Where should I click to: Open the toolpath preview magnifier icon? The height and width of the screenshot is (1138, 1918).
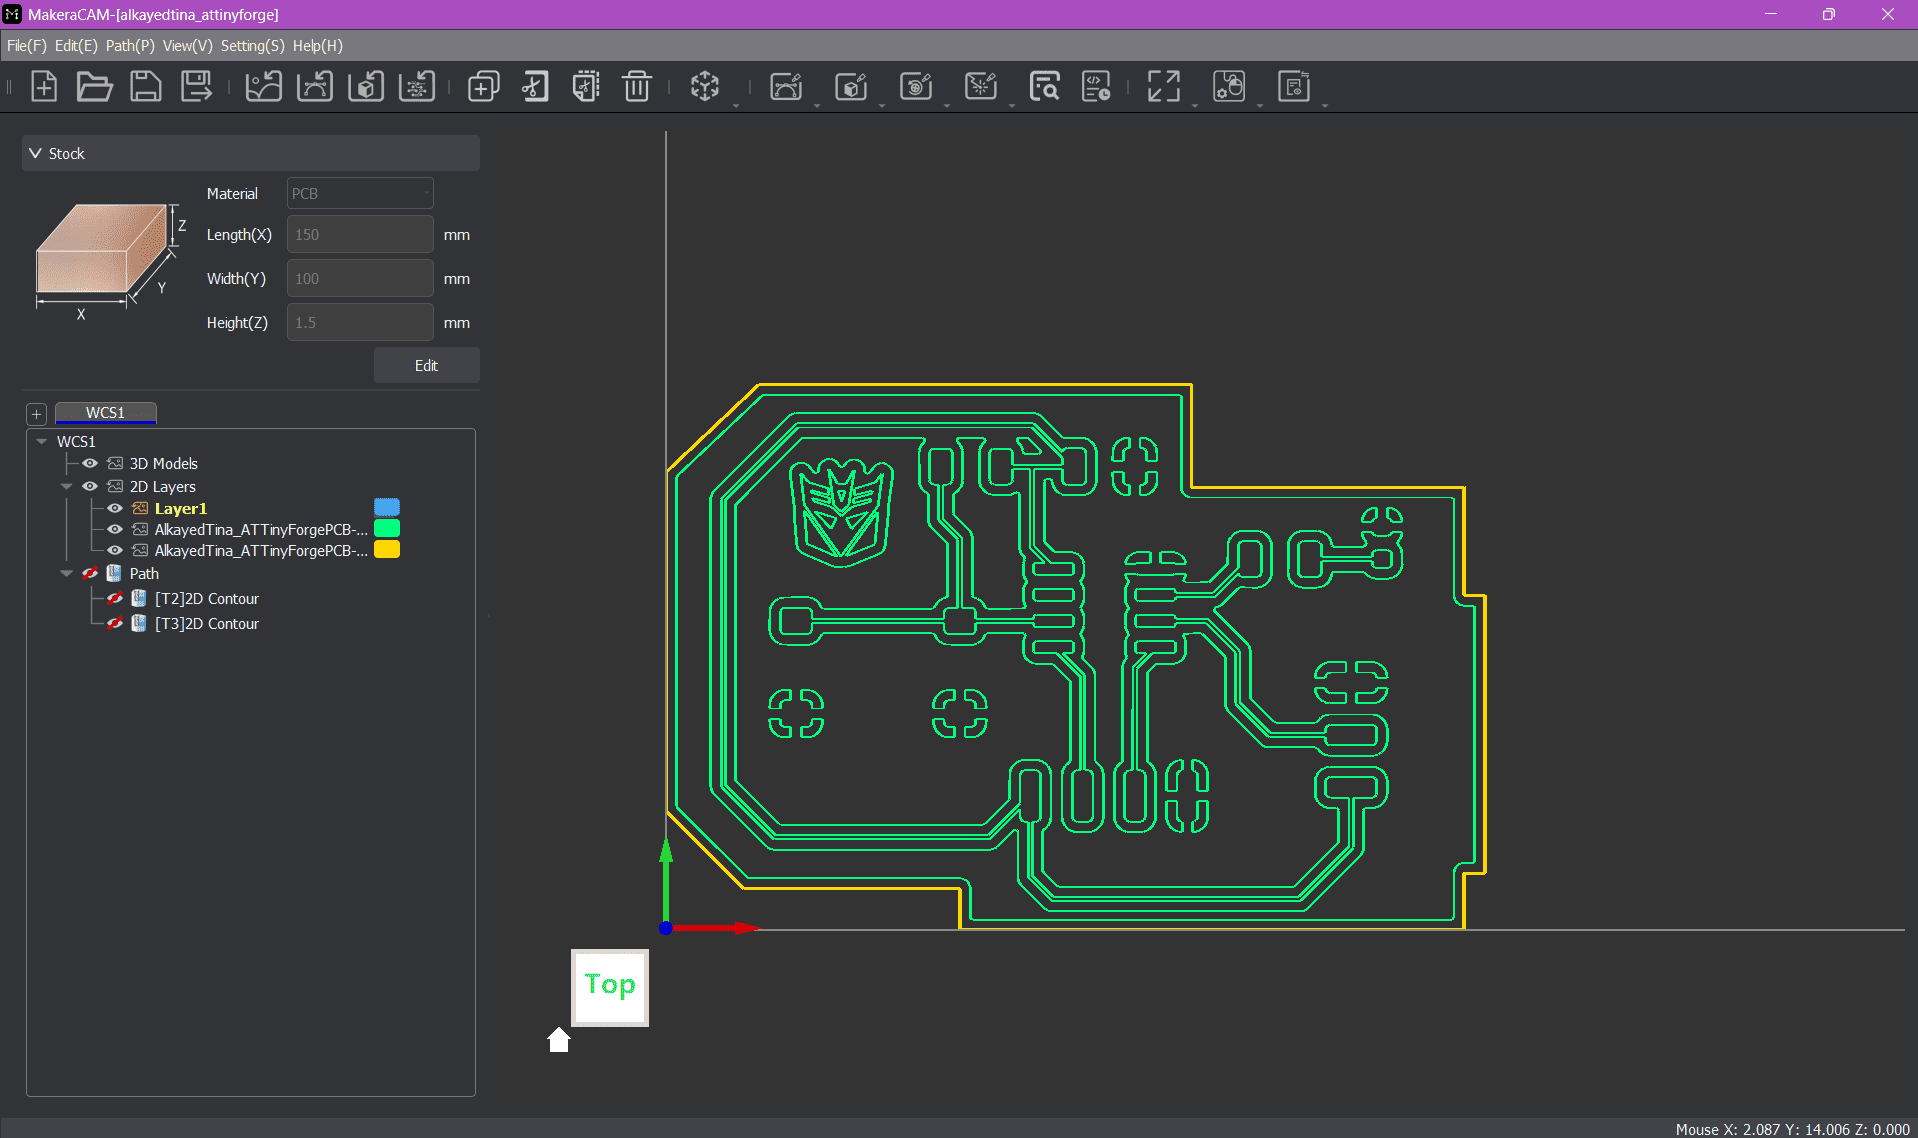point(1044,87)
